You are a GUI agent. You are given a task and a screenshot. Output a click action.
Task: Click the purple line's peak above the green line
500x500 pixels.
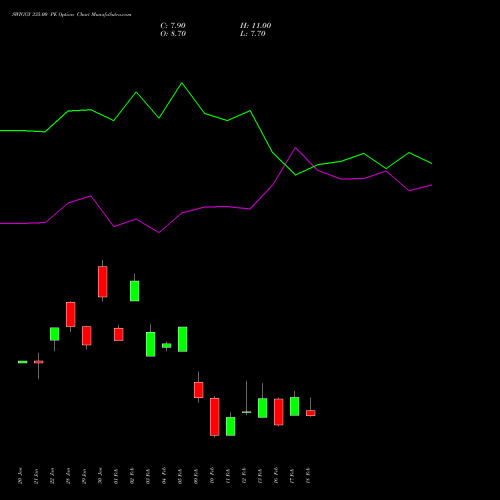[x=295, y=148]
